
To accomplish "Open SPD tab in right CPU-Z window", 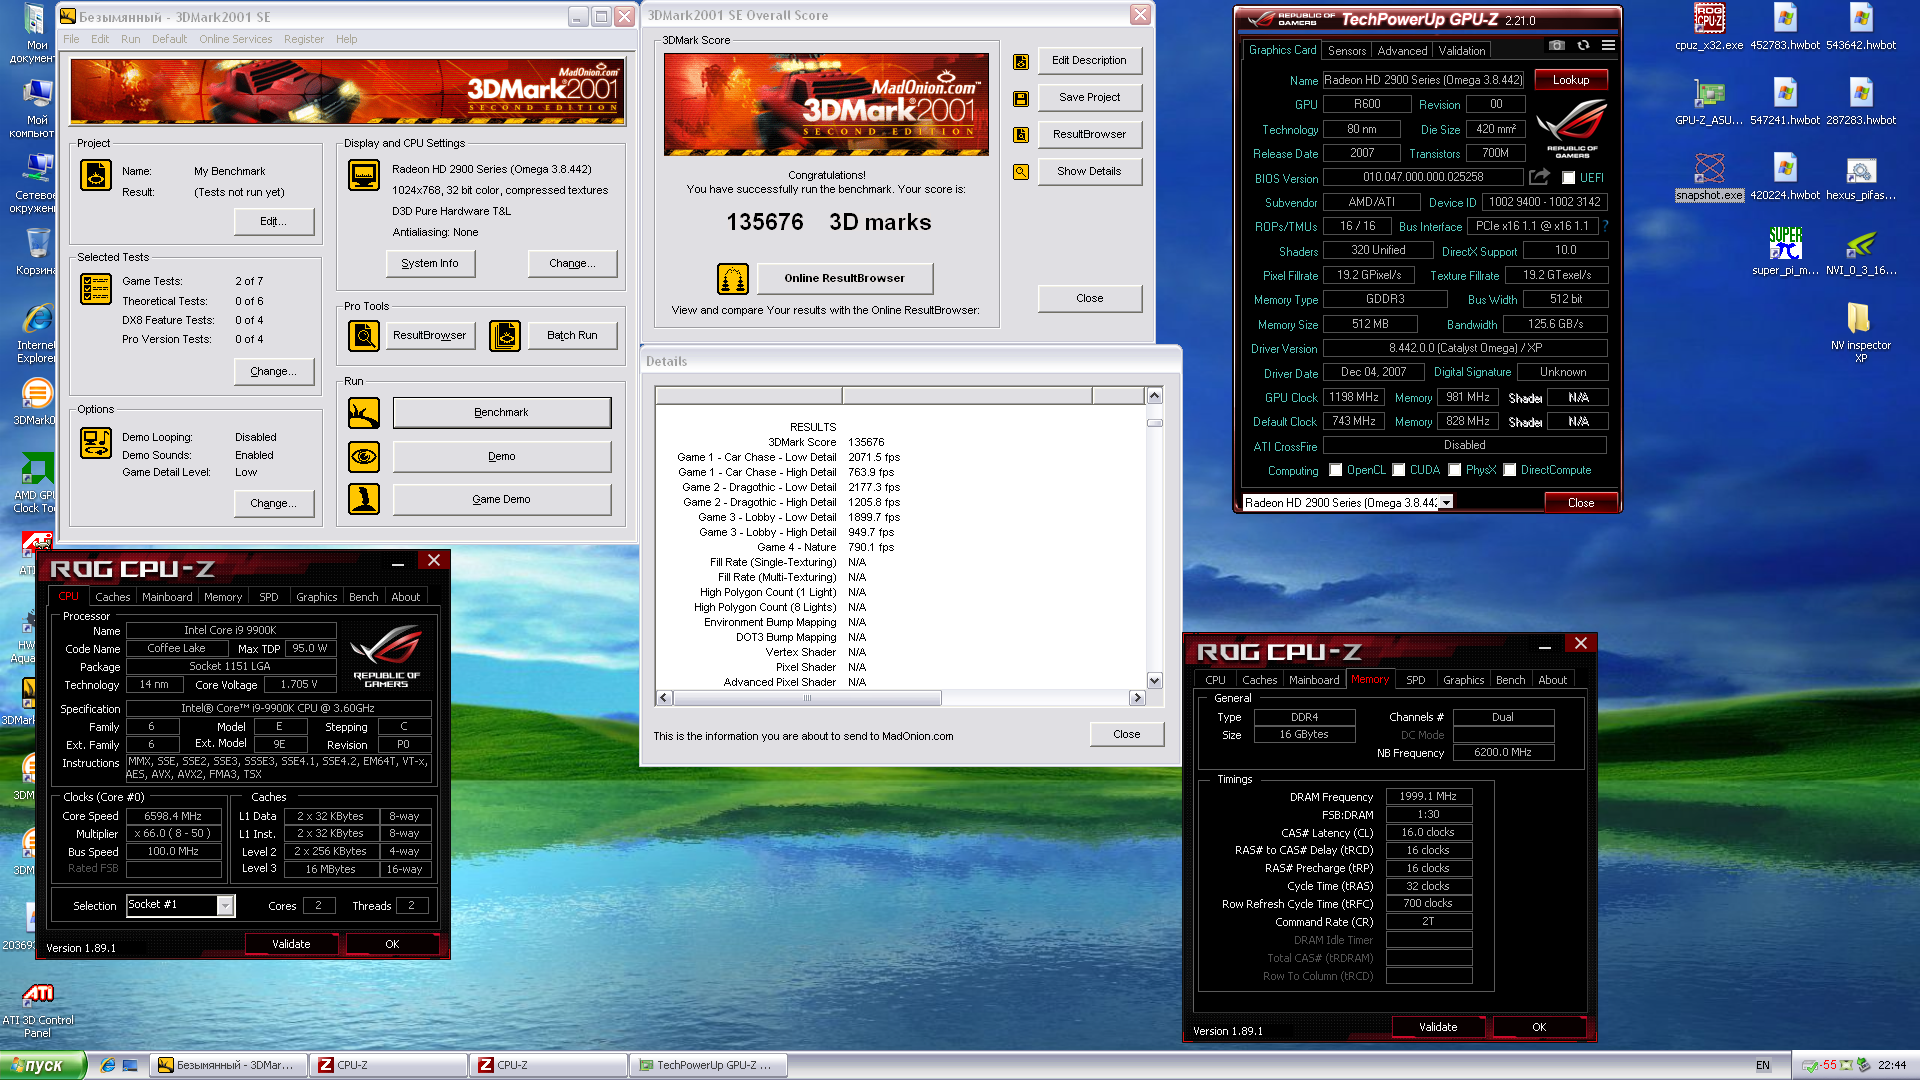I will [x=1416, y=680].
